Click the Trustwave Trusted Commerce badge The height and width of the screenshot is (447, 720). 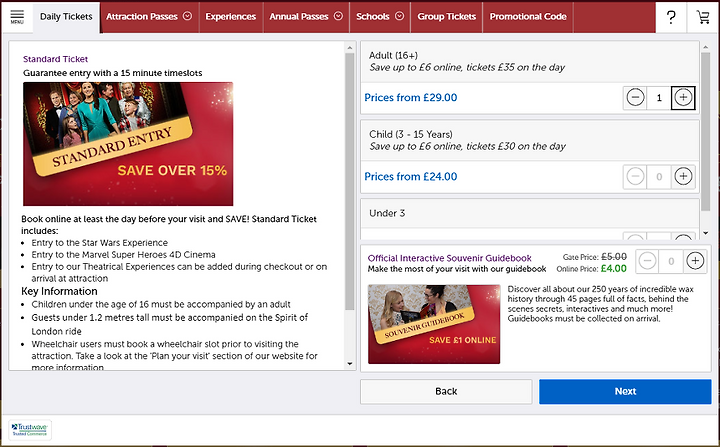tap(30, 430)
